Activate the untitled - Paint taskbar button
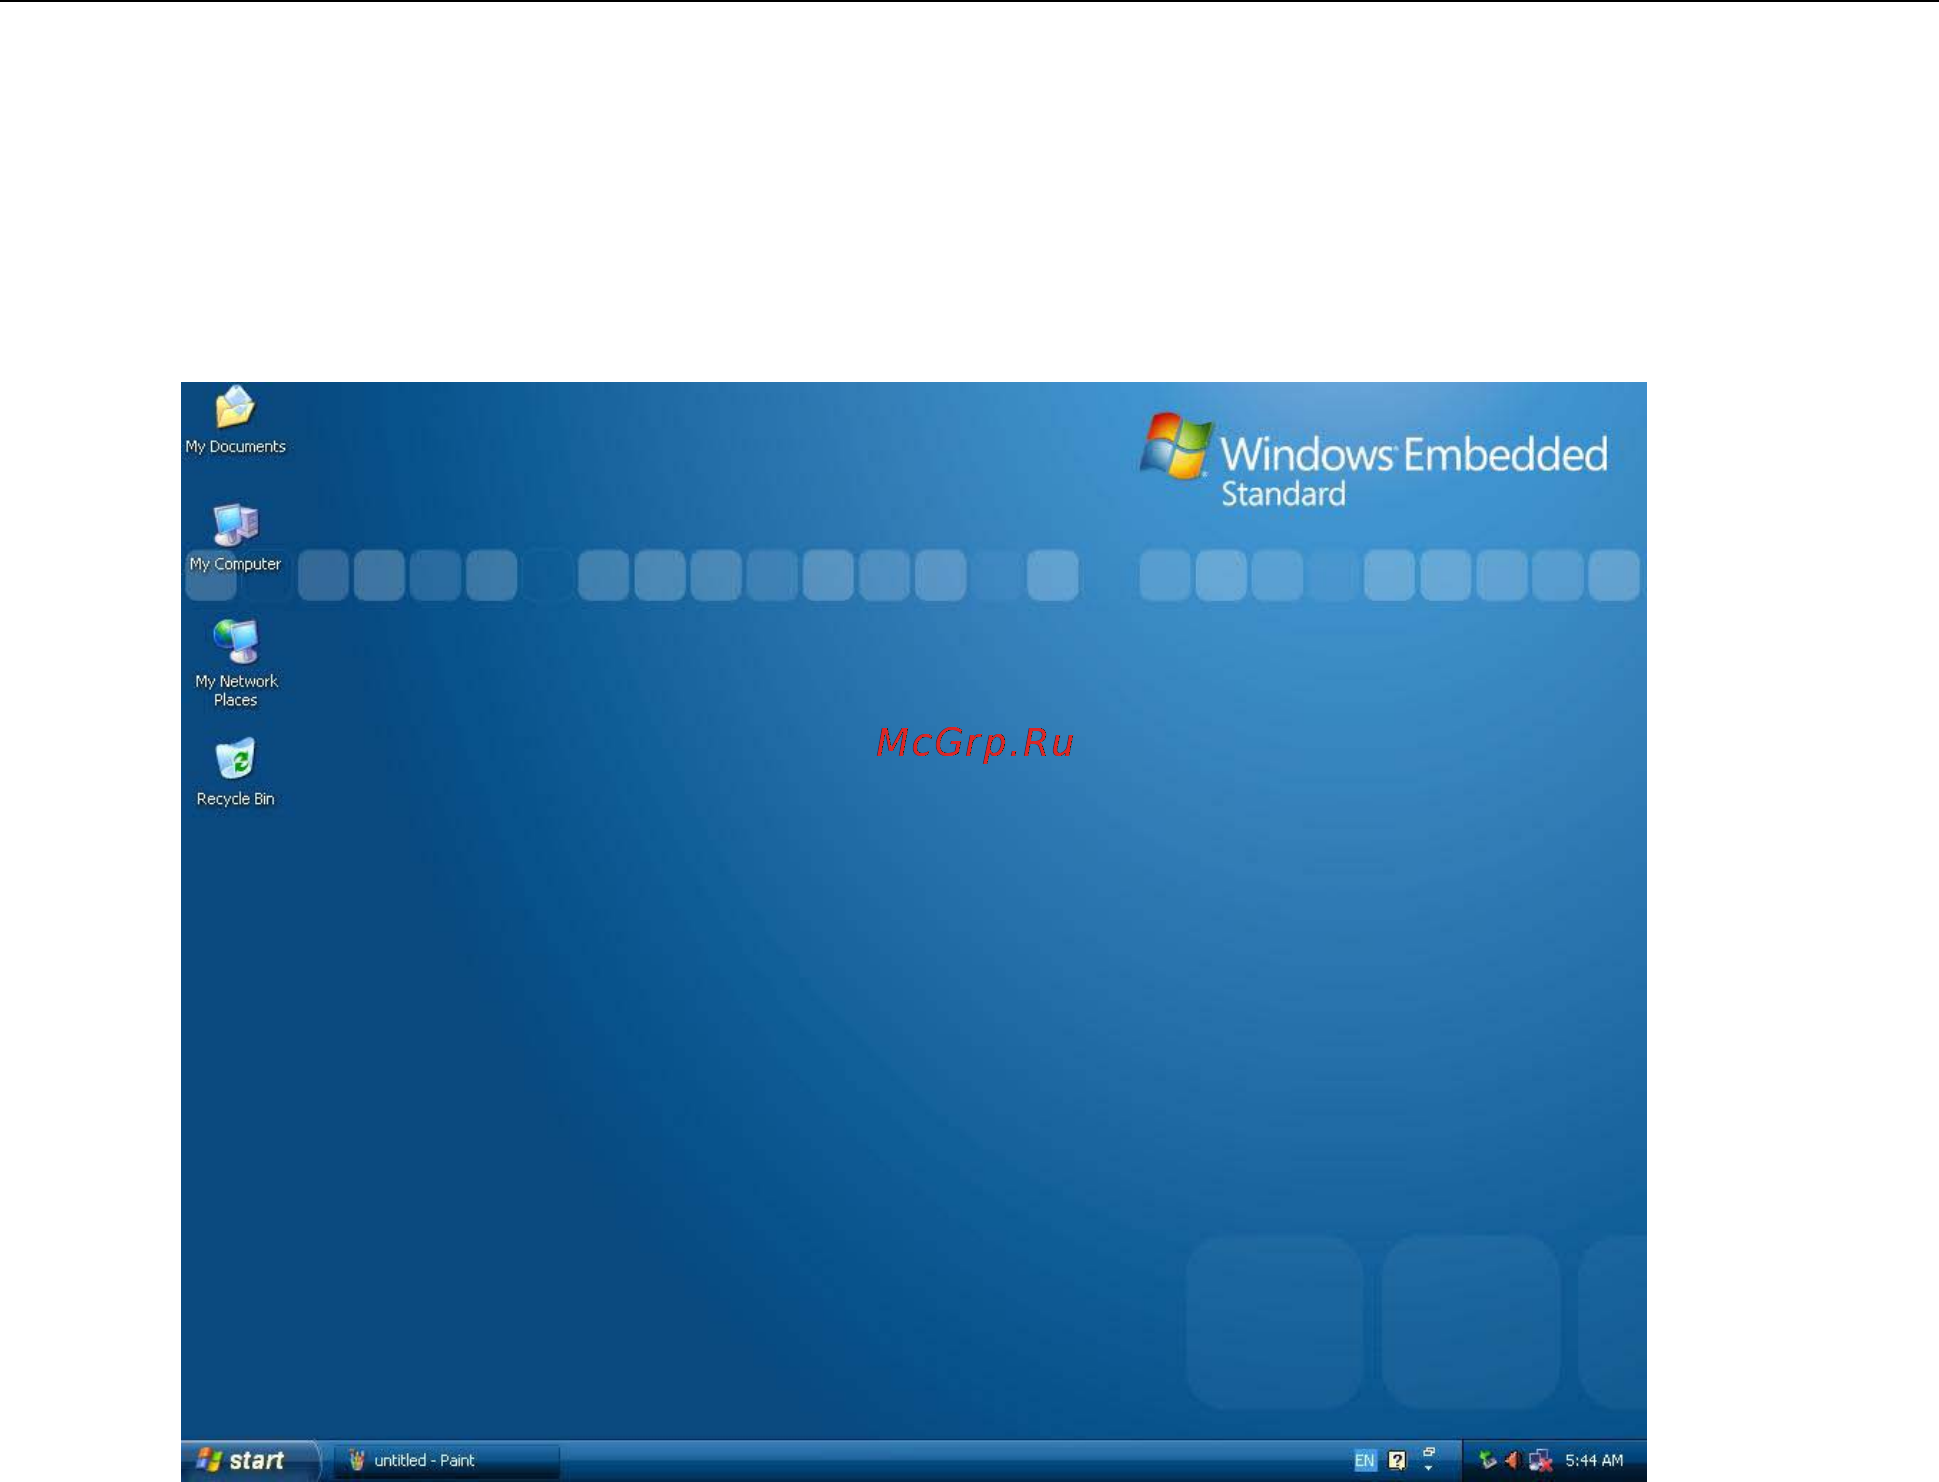 (x=447, y=1460)
